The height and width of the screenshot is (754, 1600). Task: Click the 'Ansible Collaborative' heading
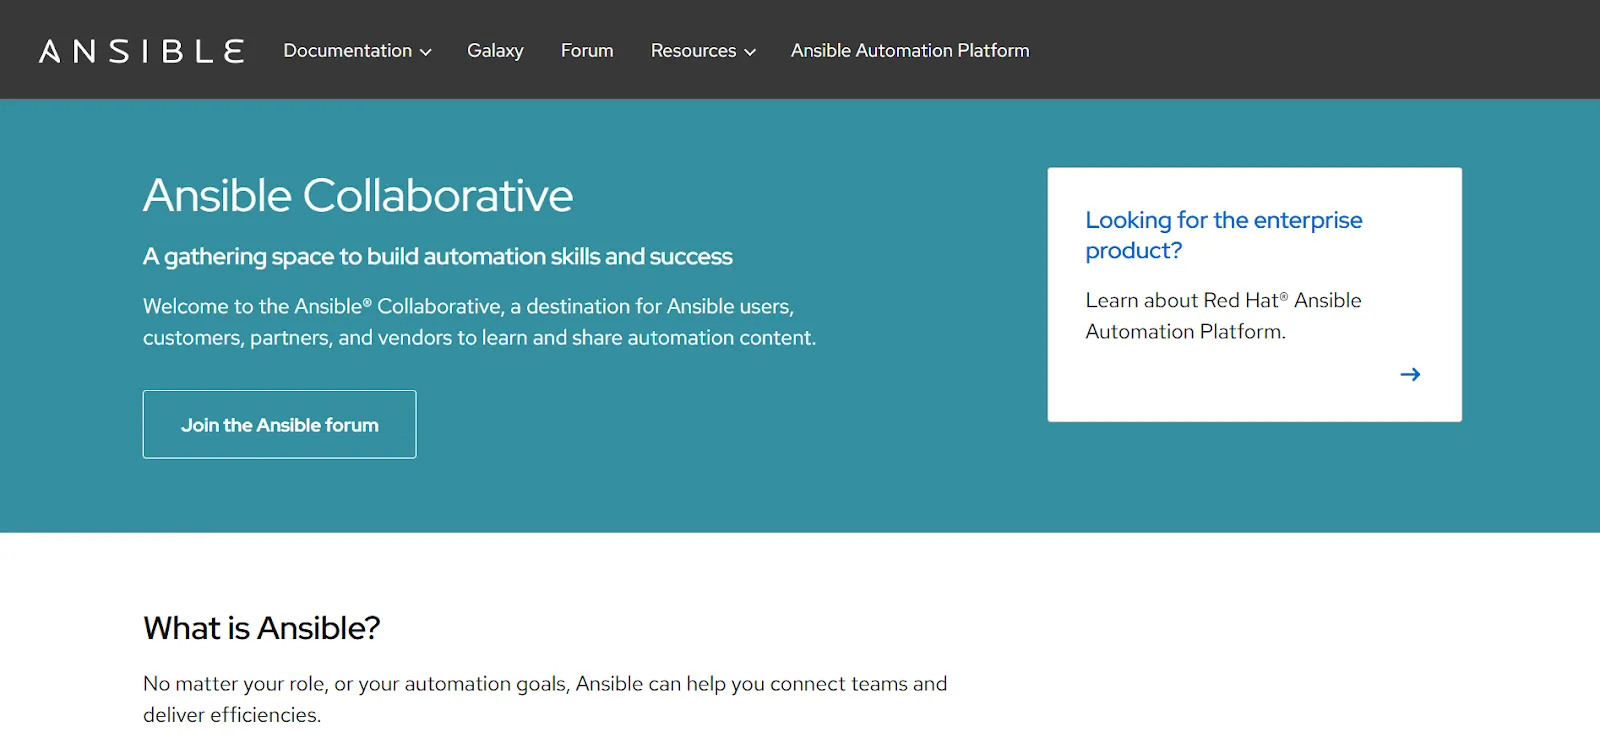[x=358, y=195]
